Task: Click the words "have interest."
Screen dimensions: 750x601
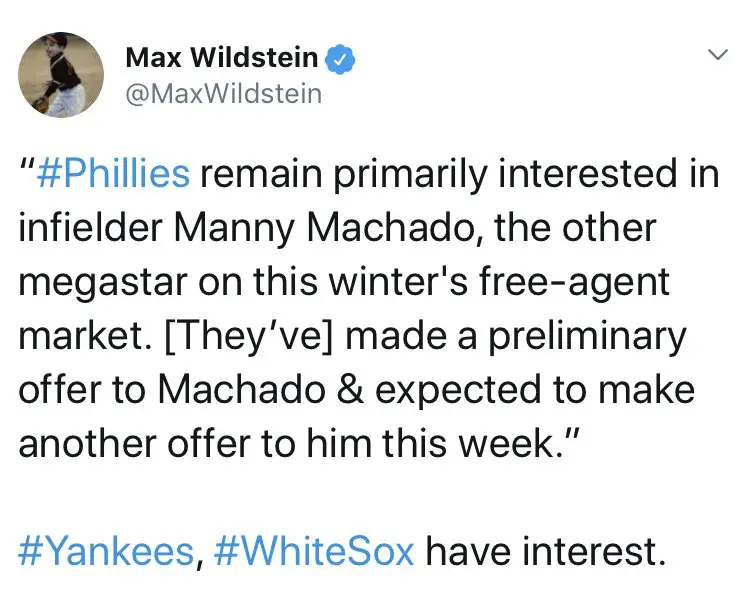Action: tap(546, 552)
